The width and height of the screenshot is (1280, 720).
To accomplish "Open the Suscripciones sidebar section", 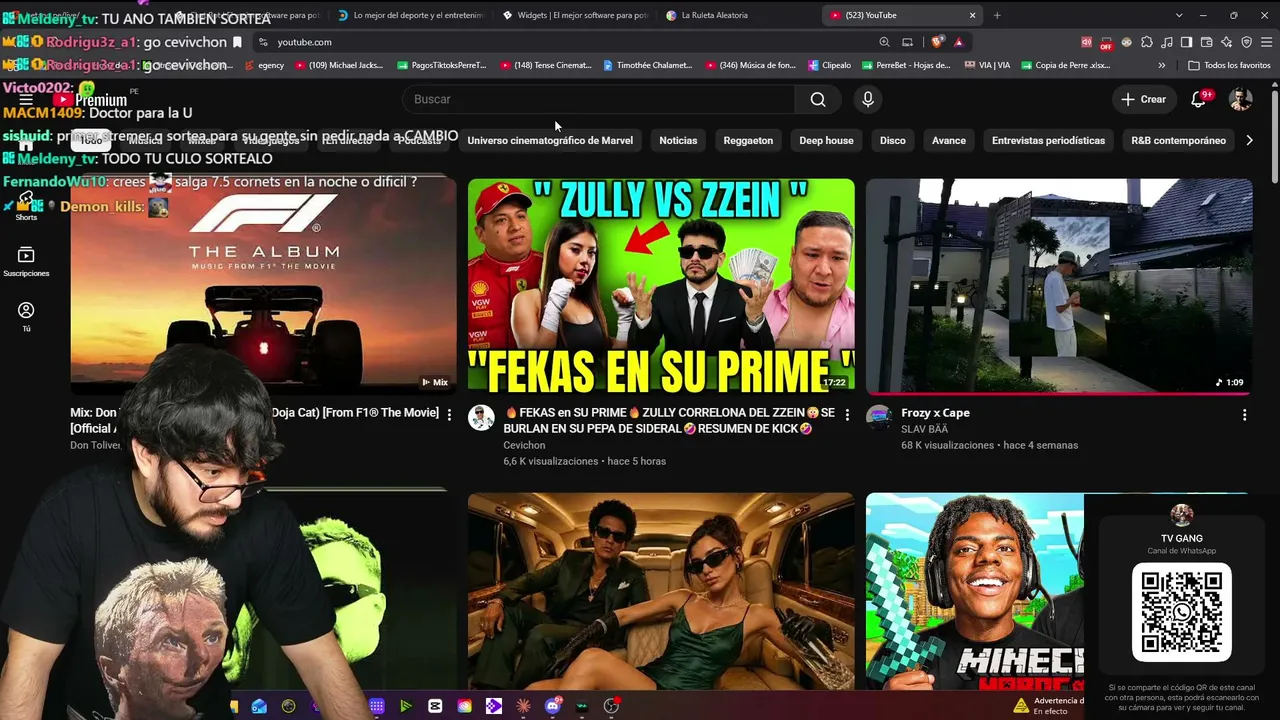I will 26,262.
